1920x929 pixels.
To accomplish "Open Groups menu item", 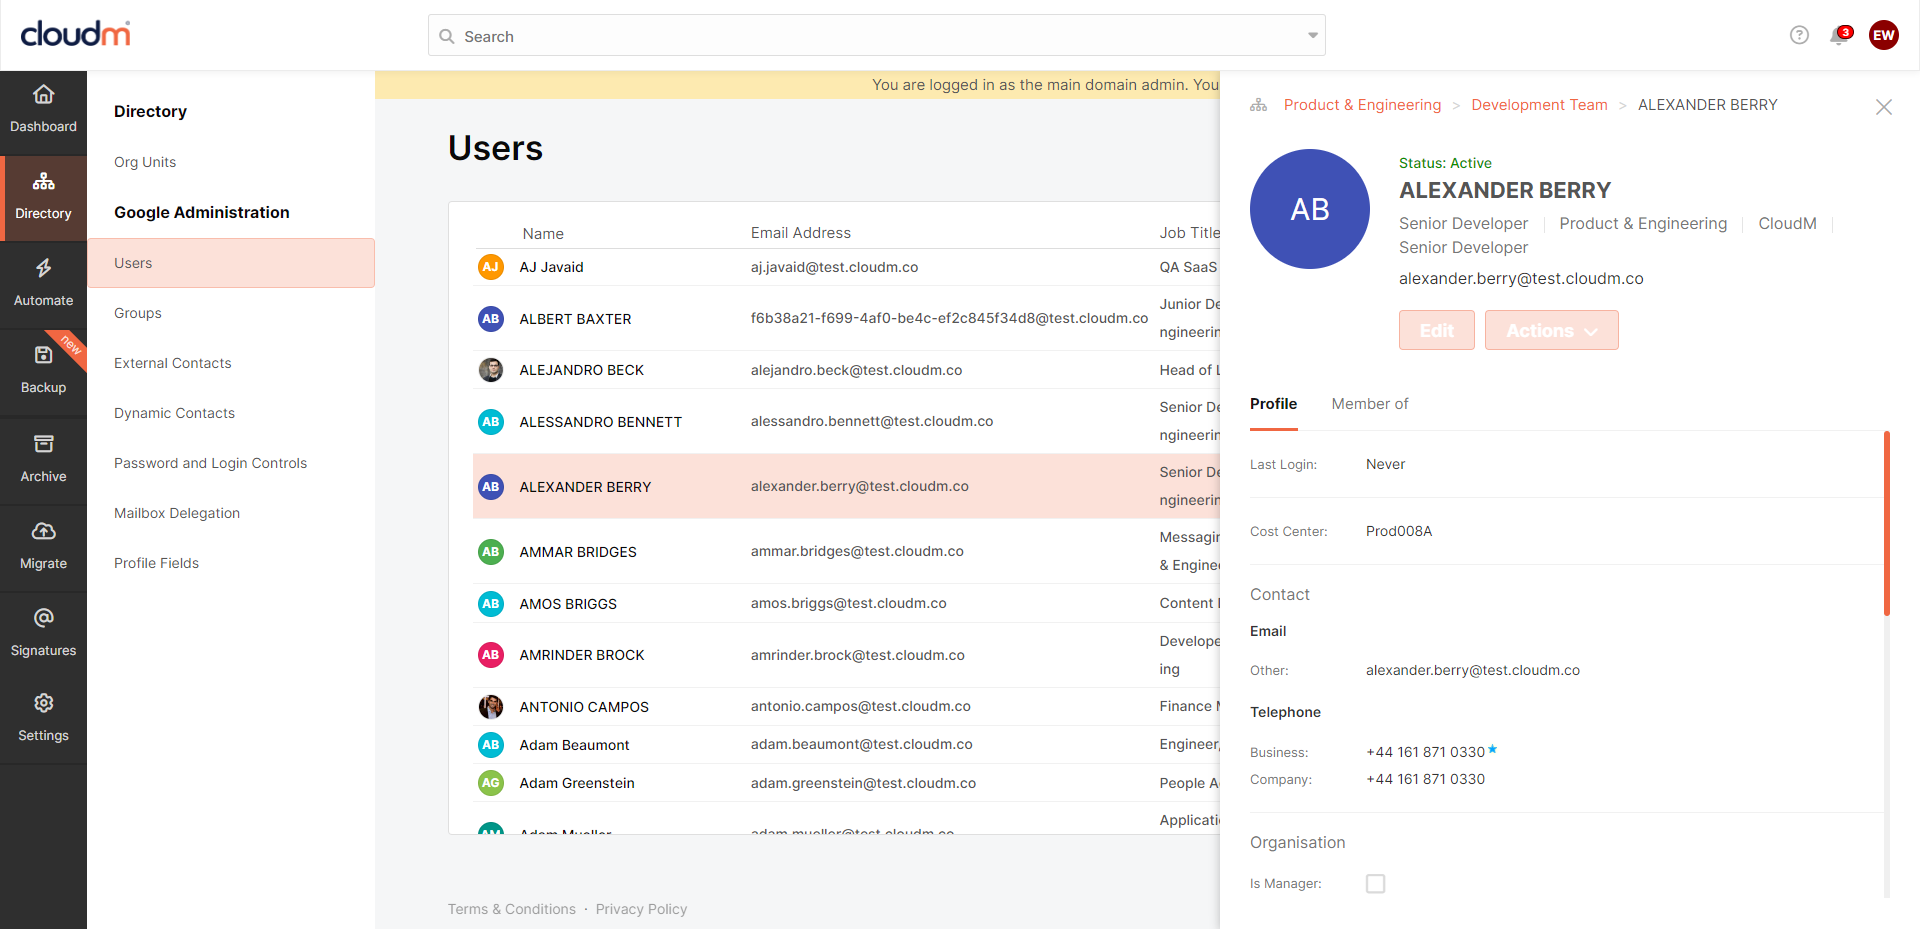I will pyautogui.click(x=138, y=313).
